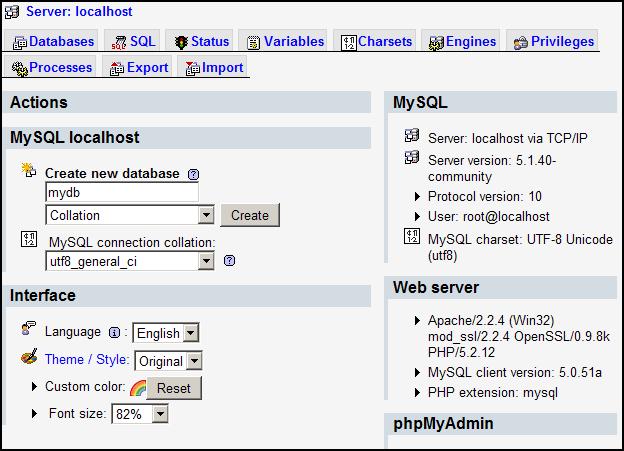Click the Custom color label
Image resolution: width=624 pixels, height=451 pixels.
[x=85, y=387]
